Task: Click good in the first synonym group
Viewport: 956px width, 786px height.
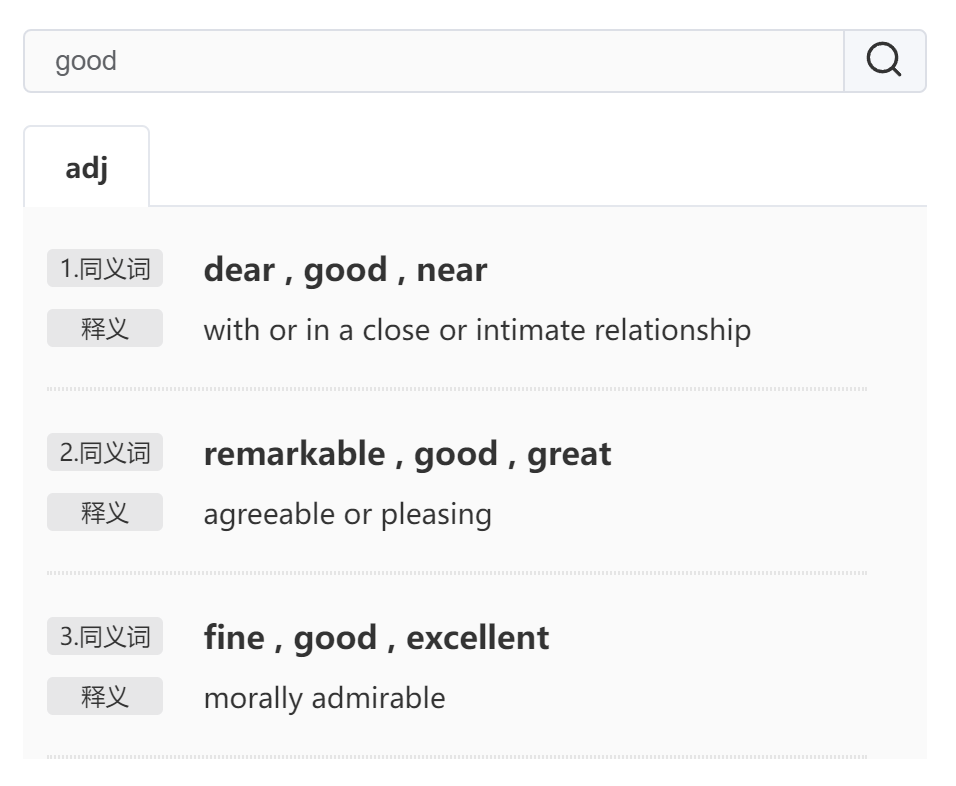Action: click(x=345, y=271)
